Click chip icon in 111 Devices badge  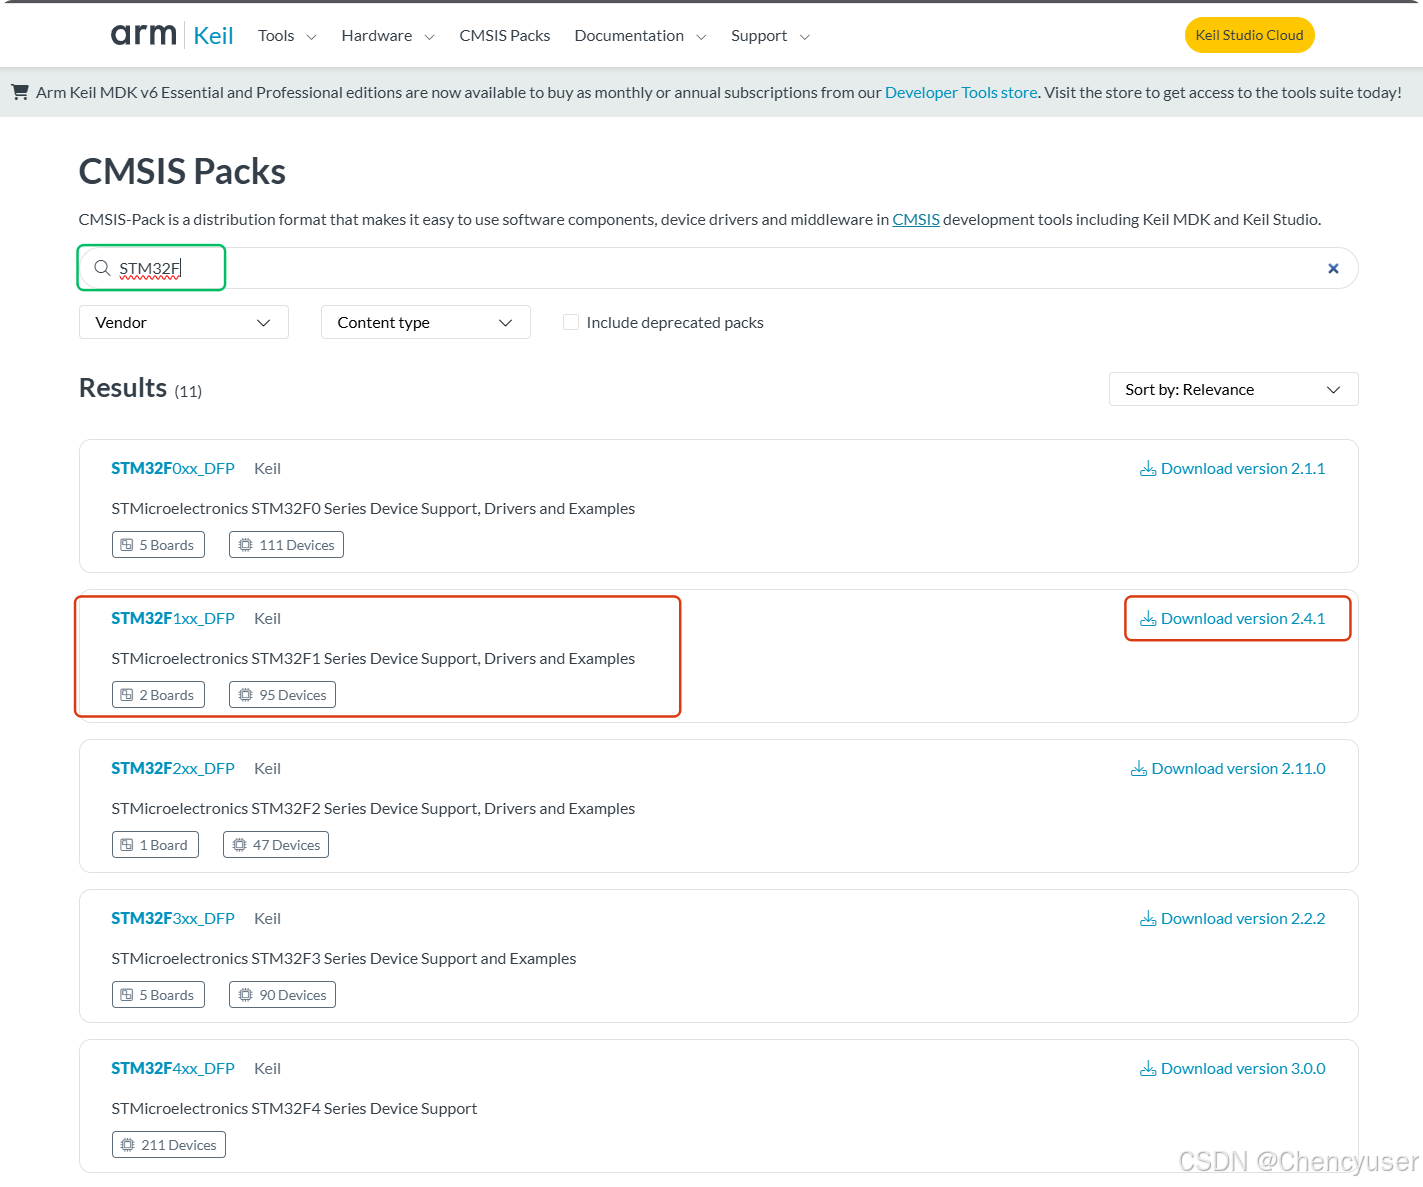point(246,545)
